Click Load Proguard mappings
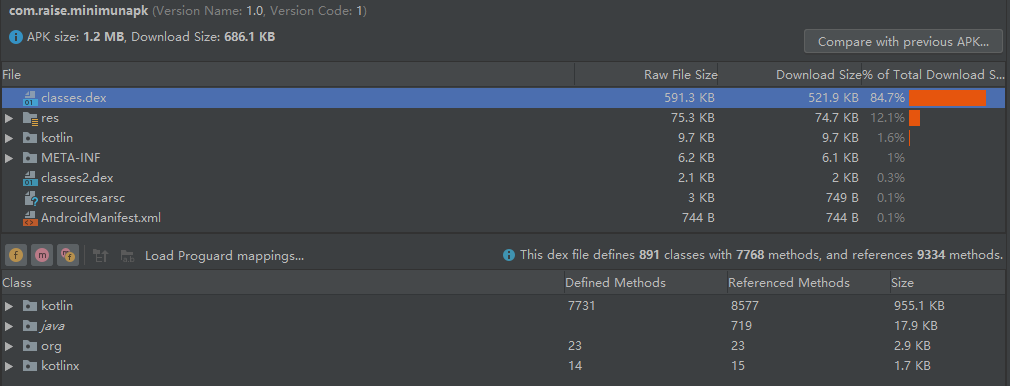The width and height of the screenshot is (1010, 386). (x=224, y=256)
